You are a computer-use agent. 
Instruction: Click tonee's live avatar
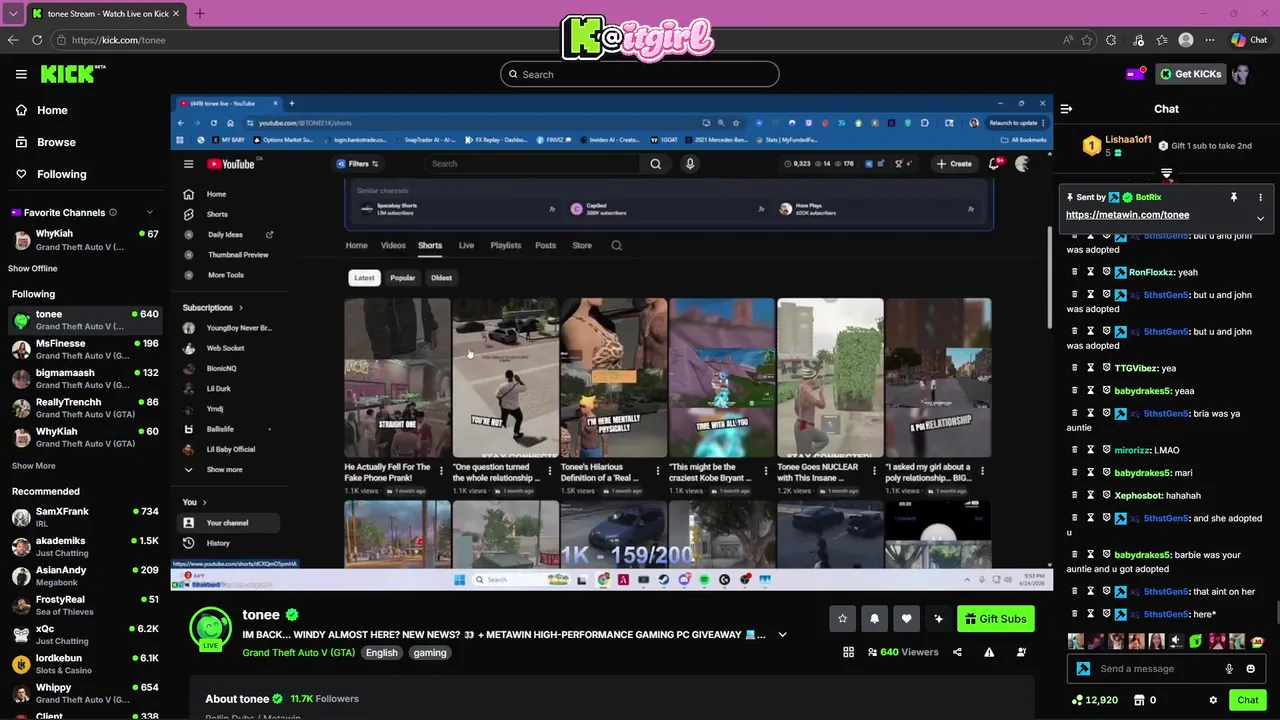pyautogui.click(x=211, y=629)
